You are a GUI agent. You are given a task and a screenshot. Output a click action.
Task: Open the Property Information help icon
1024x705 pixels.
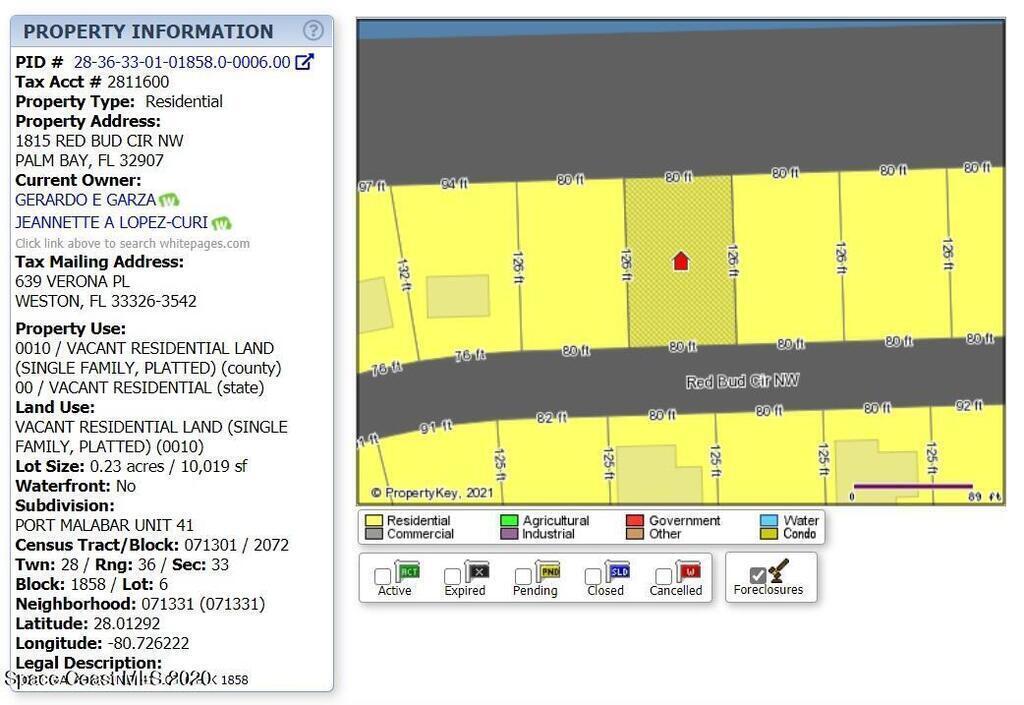pos(313,31)
